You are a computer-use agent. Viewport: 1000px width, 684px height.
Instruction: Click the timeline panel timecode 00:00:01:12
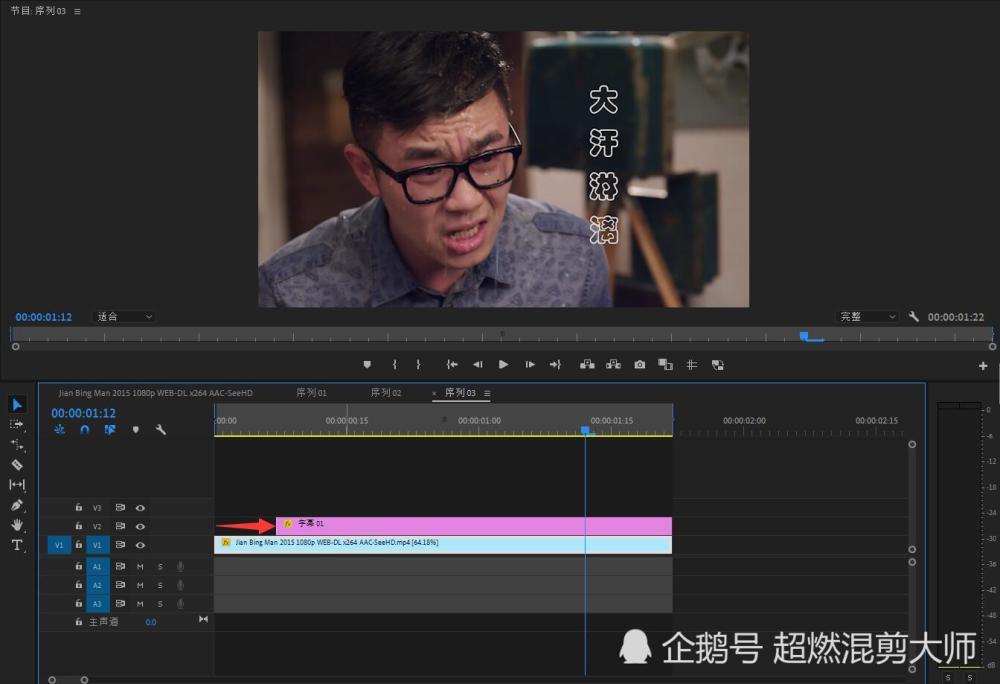(x=84, y=413)
